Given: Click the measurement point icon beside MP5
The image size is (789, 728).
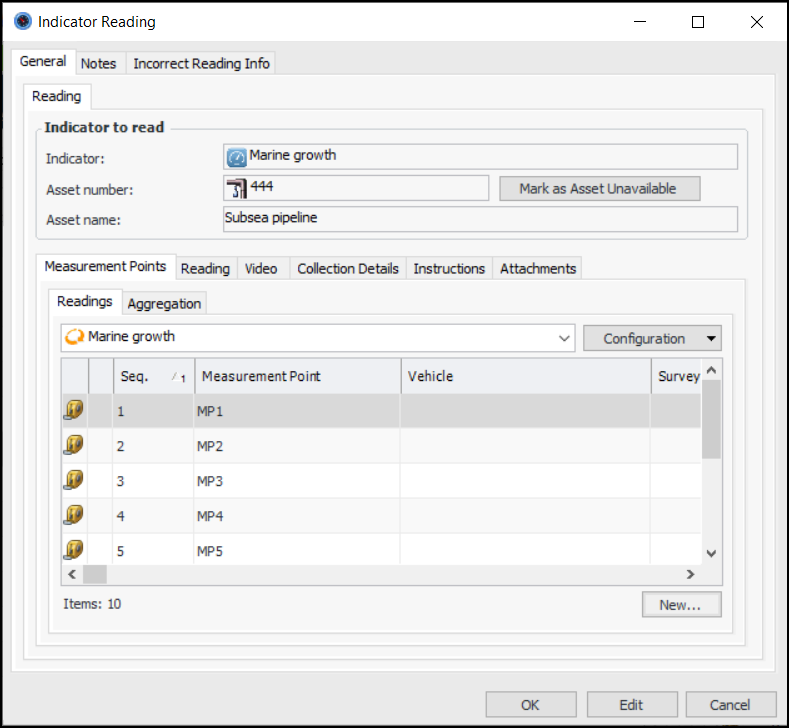Looking at the screenshot, I should (x=73, y=549).
